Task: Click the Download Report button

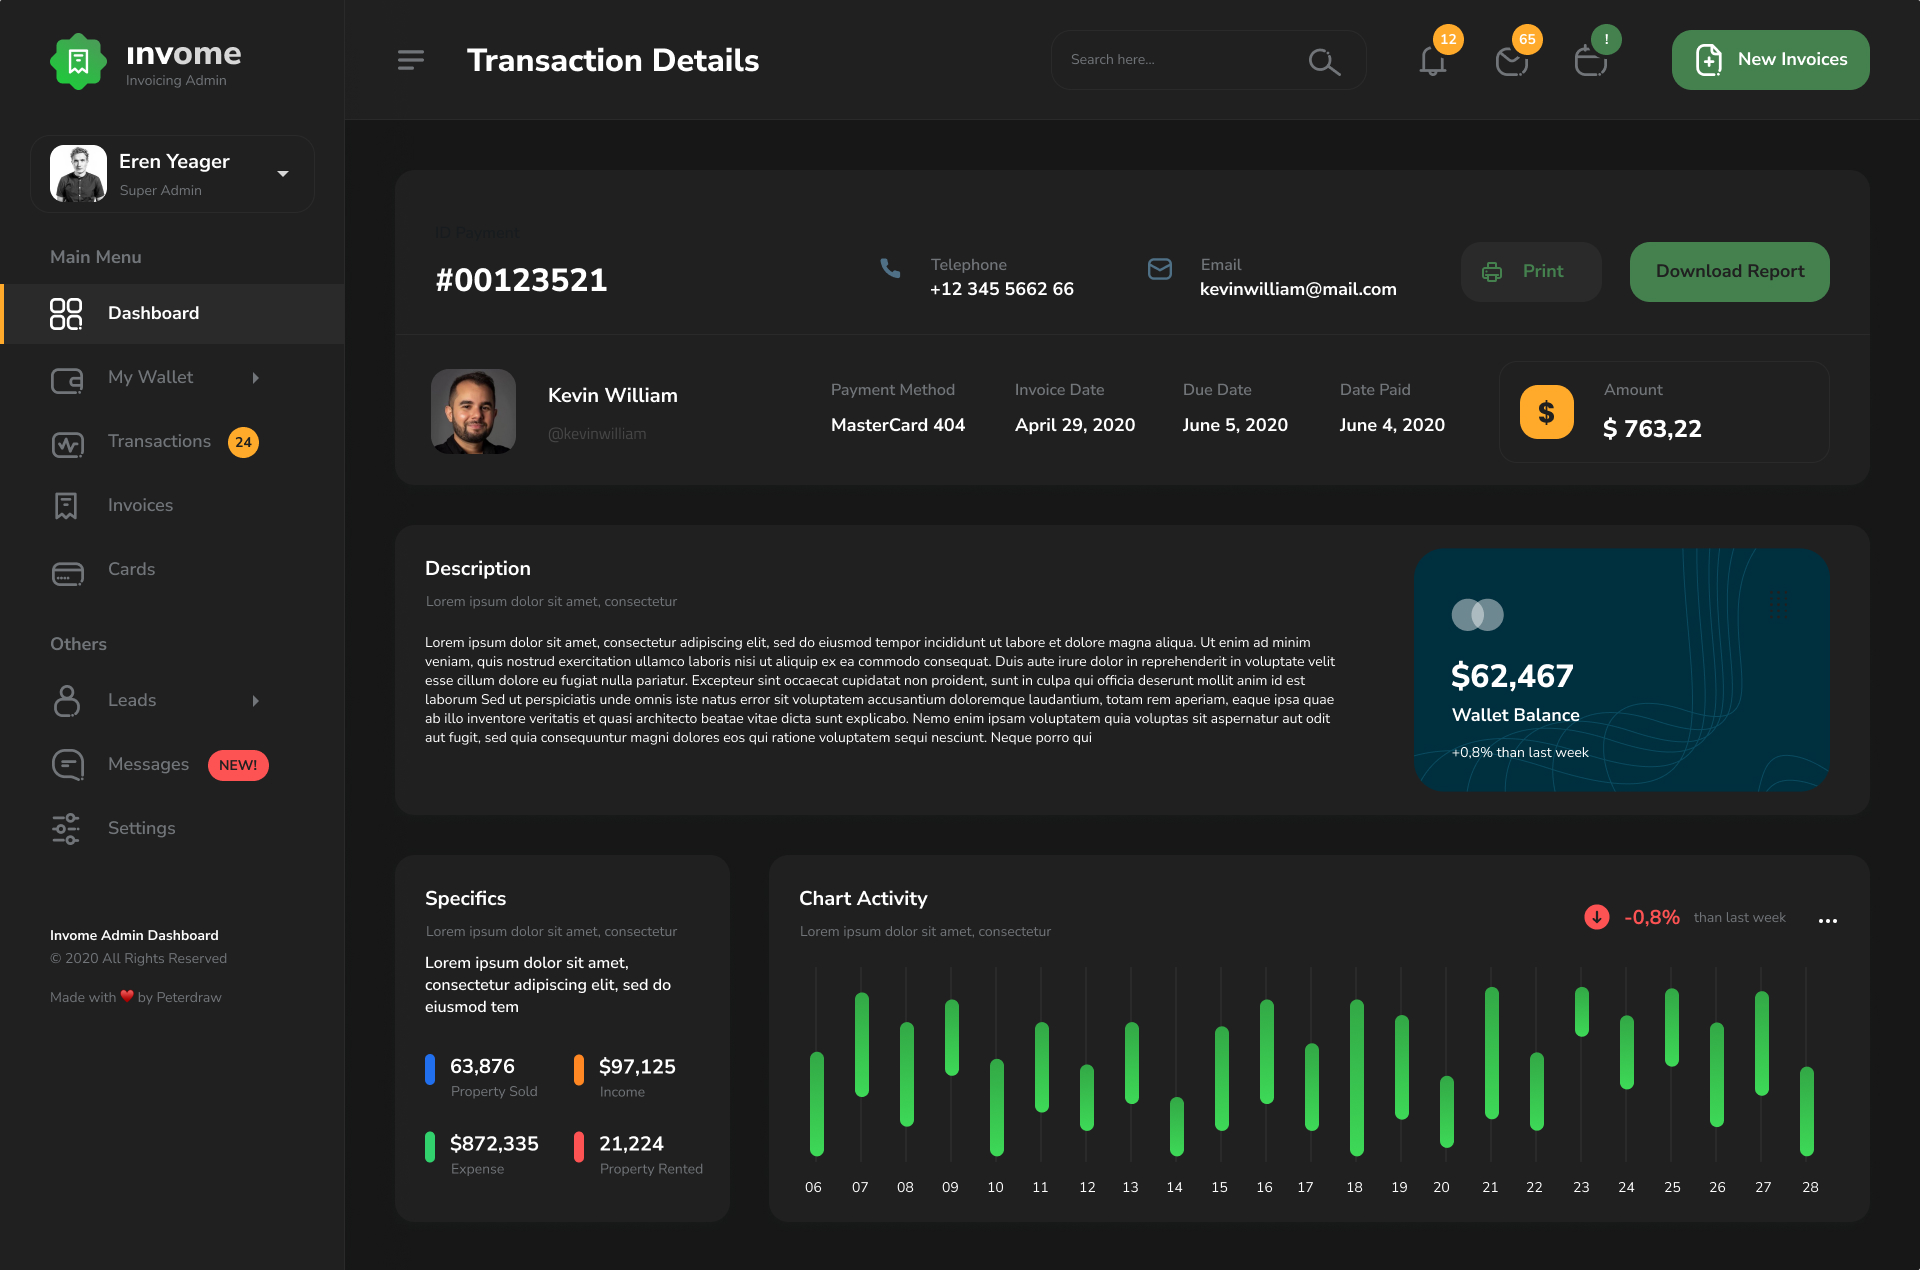Action: point(1729,271)
